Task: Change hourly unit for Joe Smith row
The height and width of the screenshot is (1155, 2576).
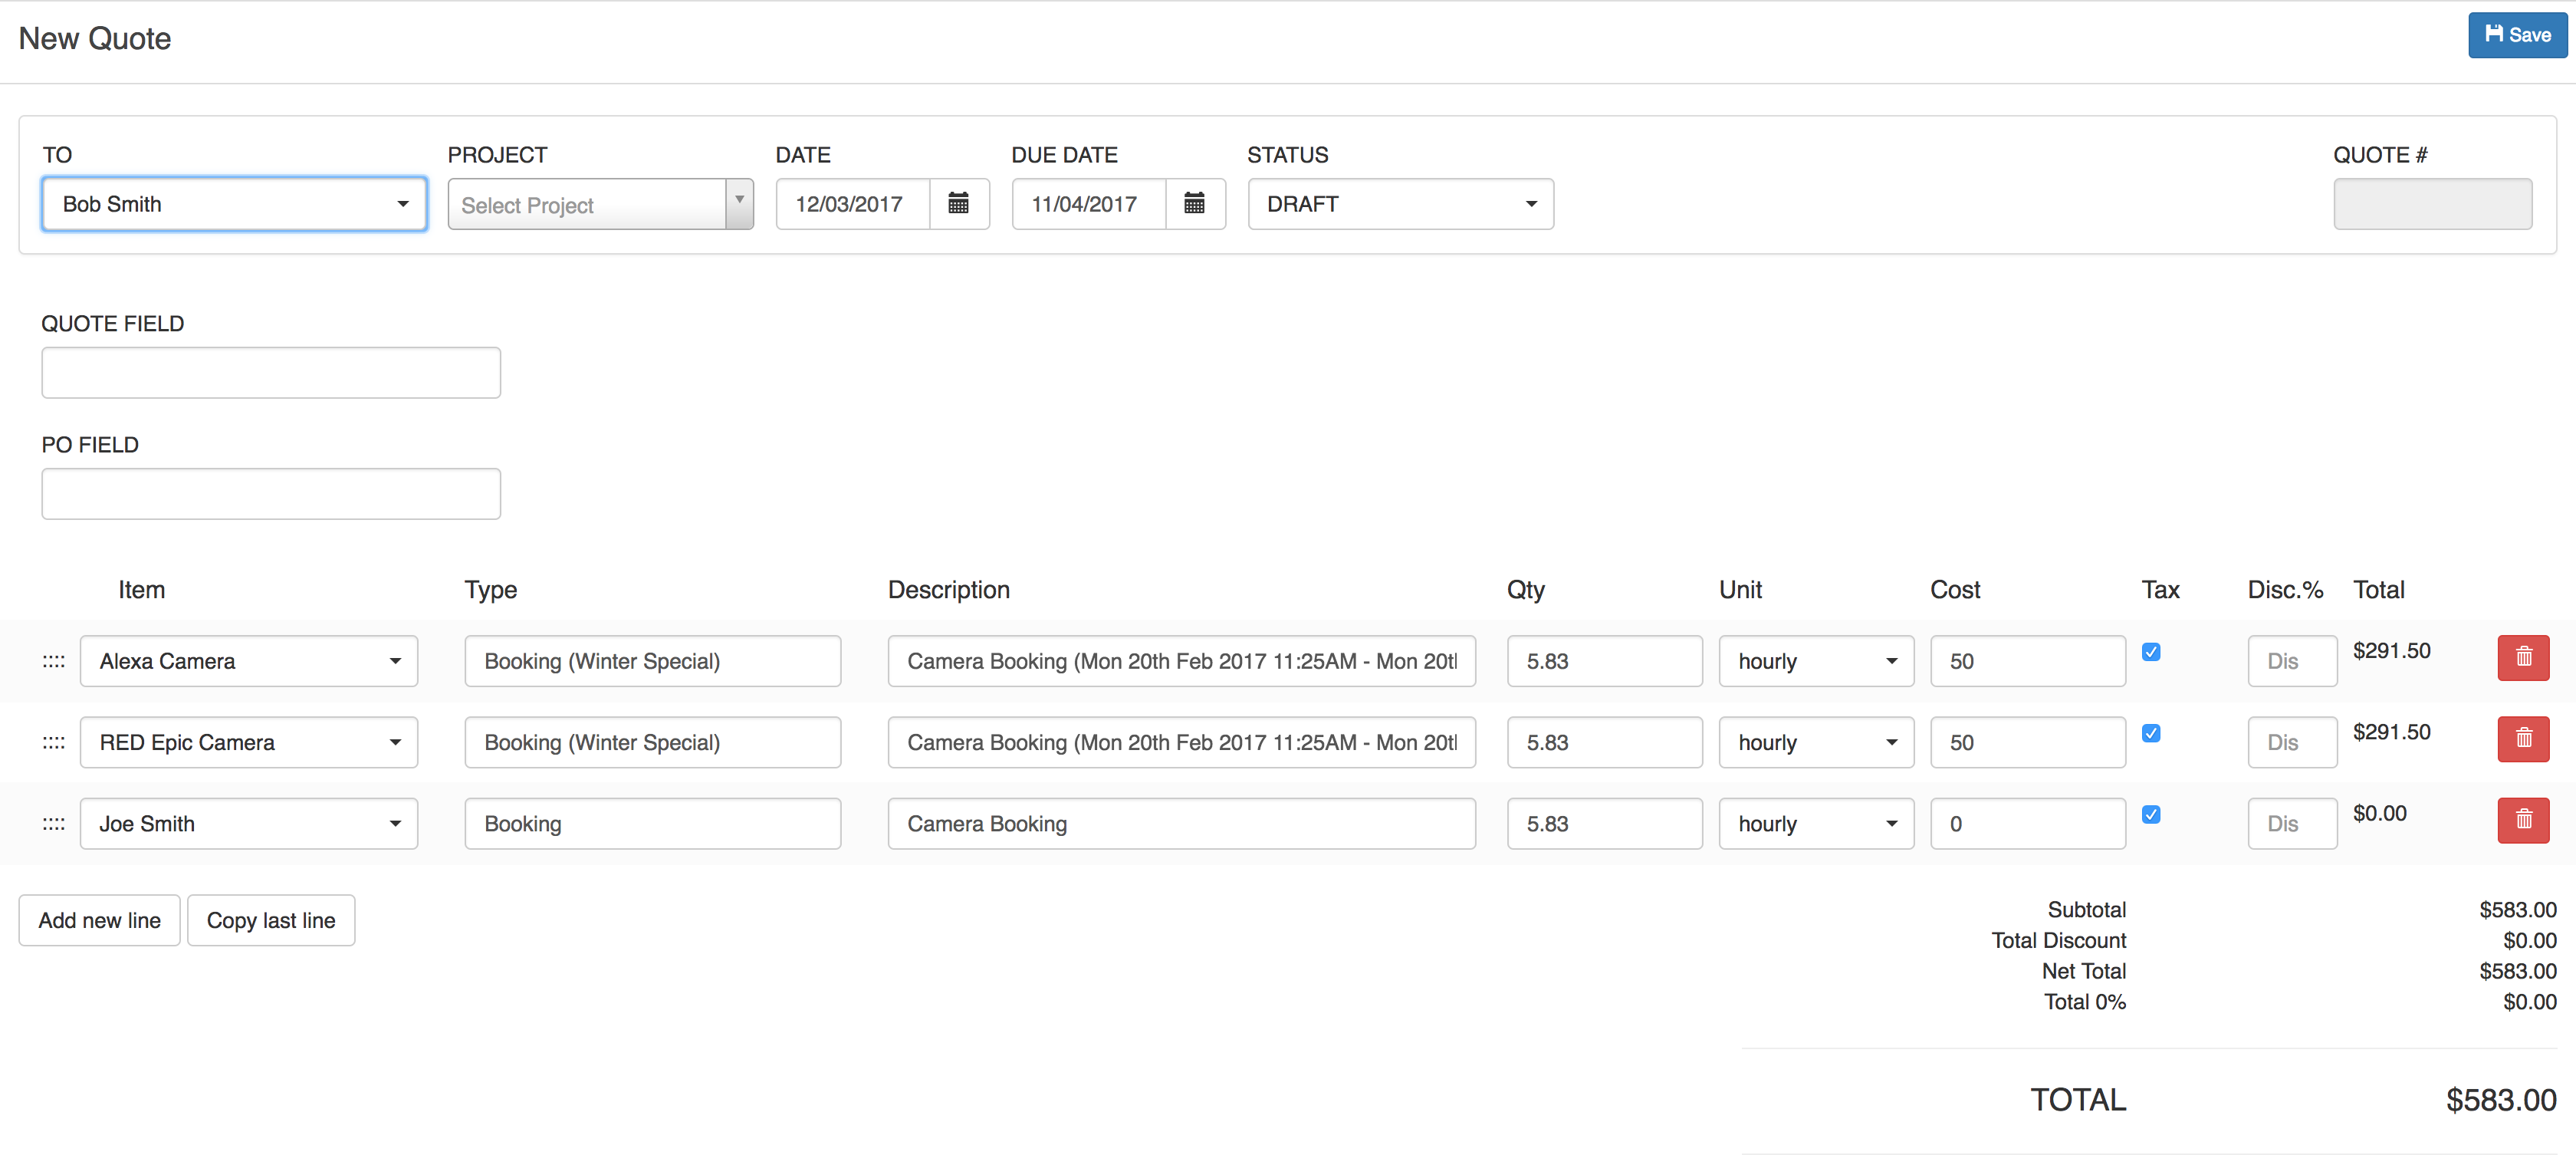Action: 1816,824
